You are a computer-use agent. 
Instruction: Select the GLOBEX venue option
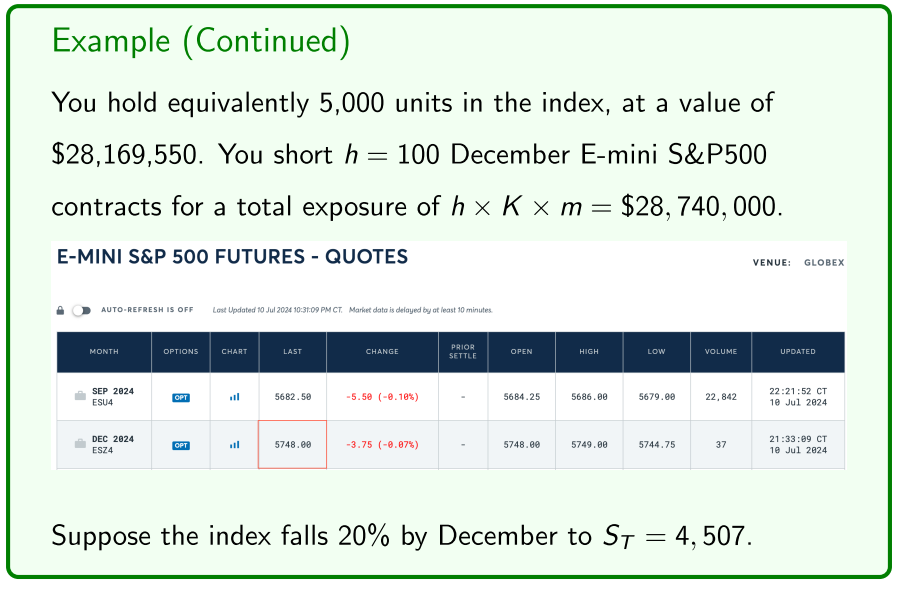click(825, 263)
